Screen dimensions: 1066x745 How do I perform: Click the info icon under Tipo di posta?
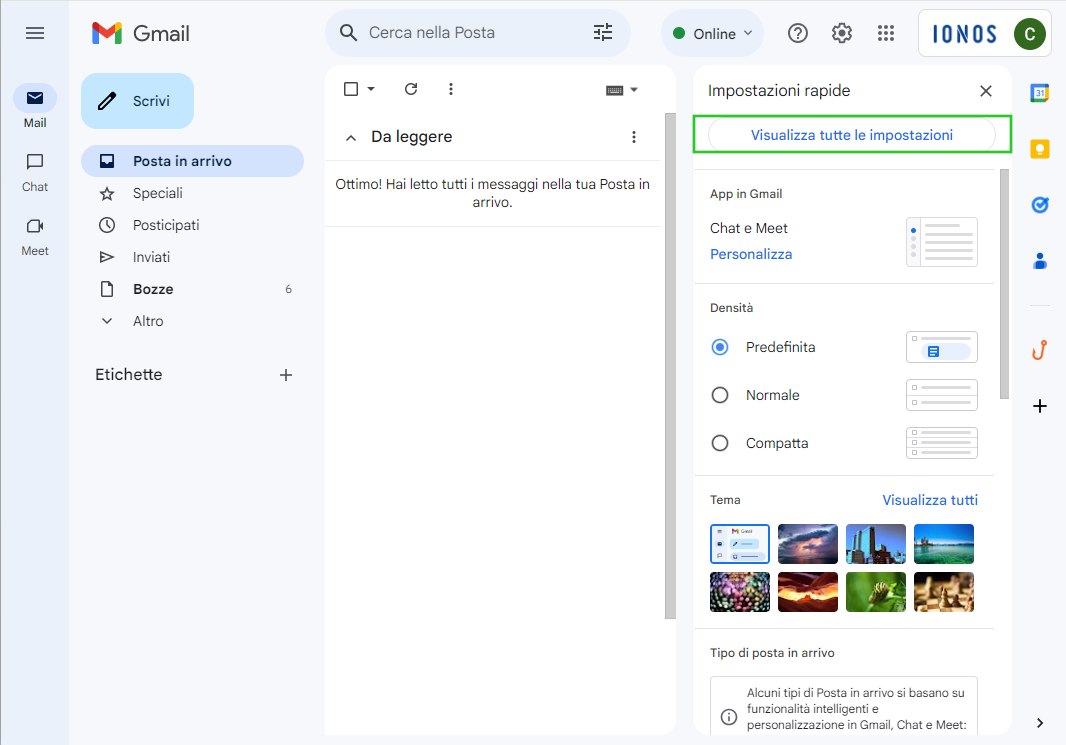(x=728, y=717)
